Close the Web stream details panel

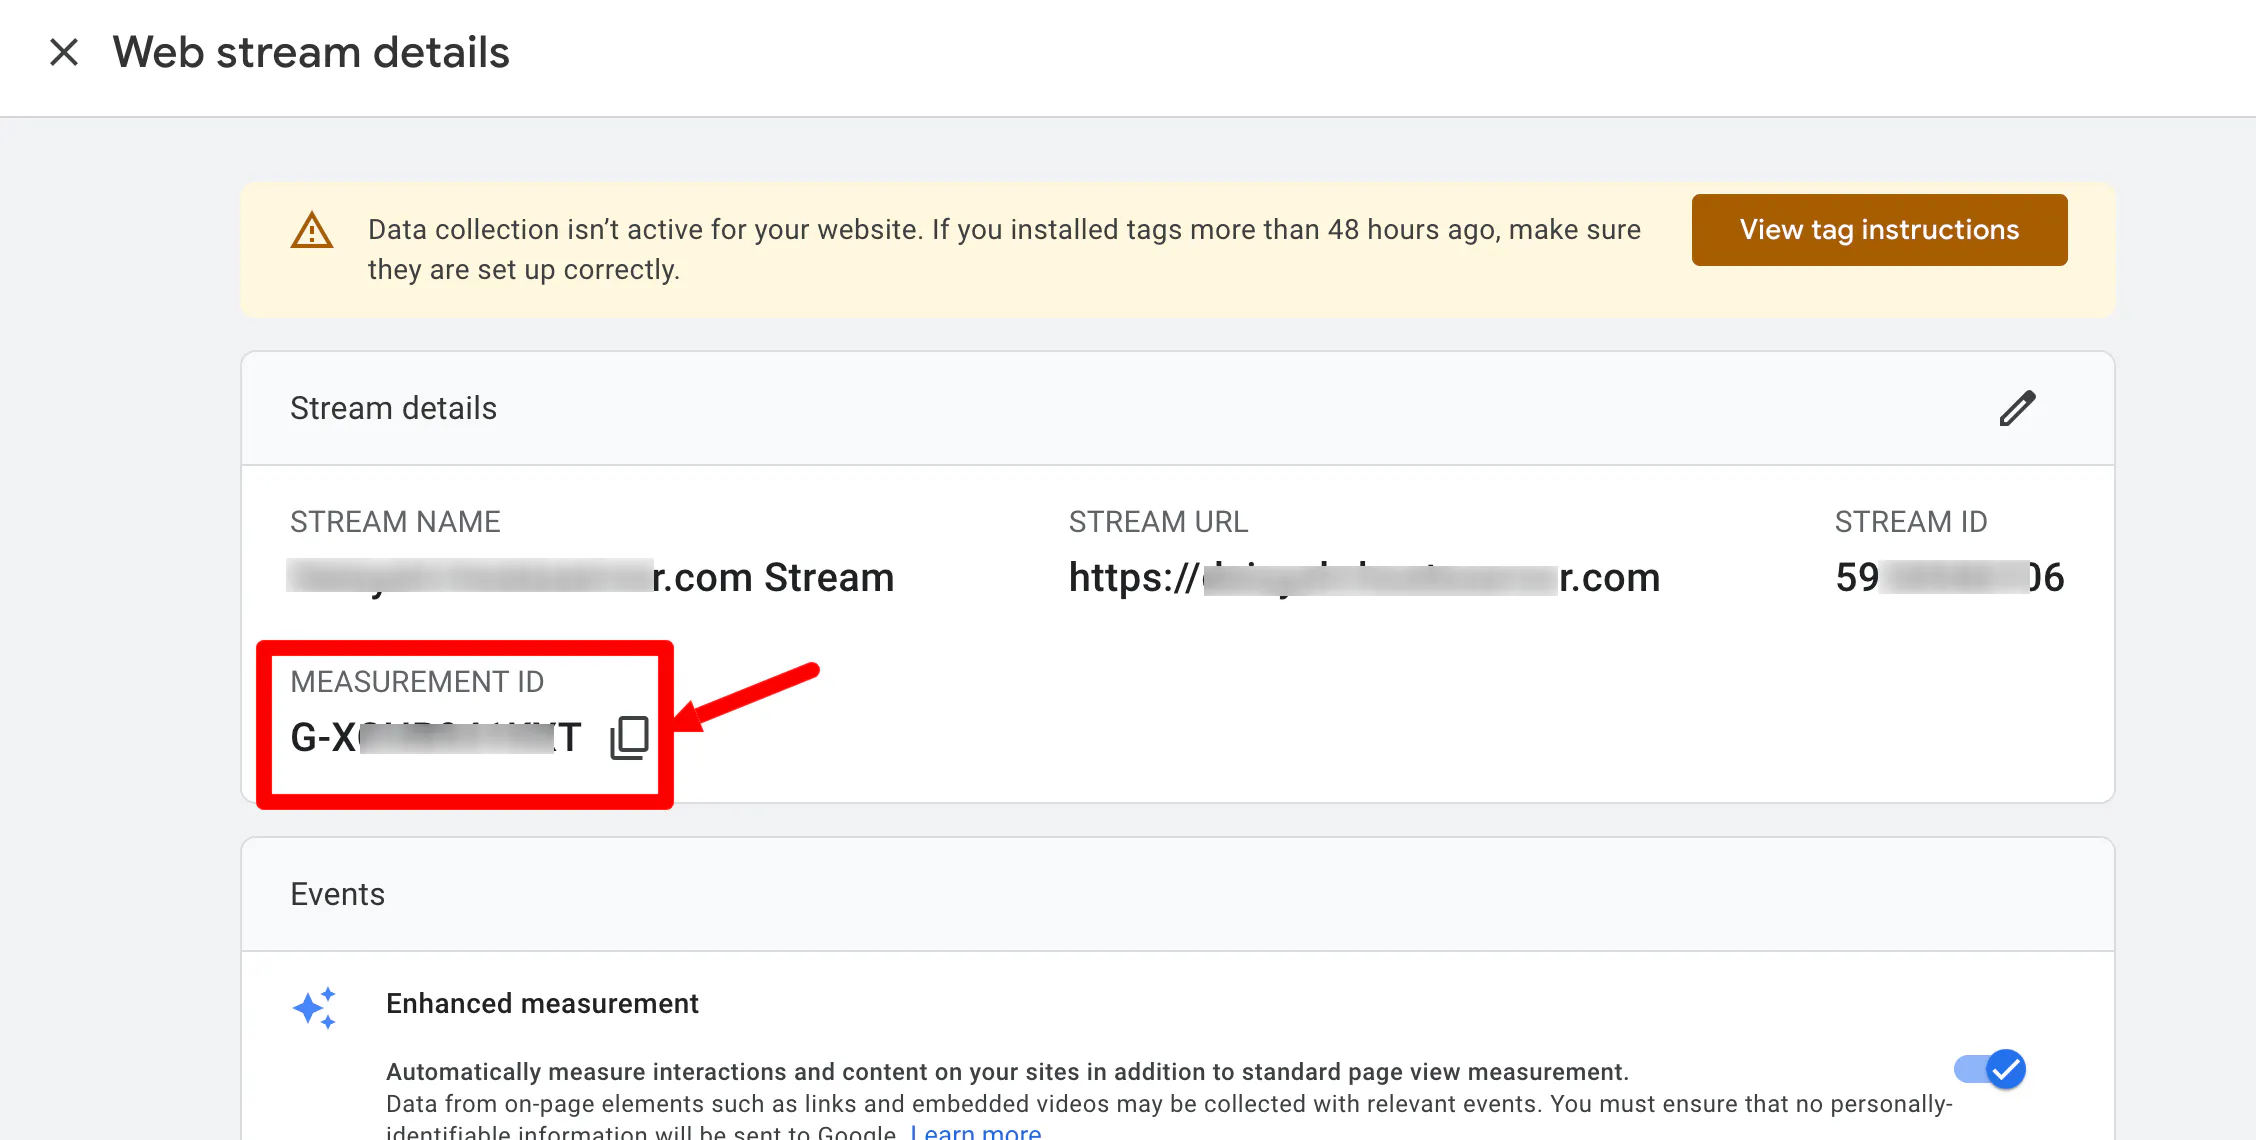tap(64, 52)
